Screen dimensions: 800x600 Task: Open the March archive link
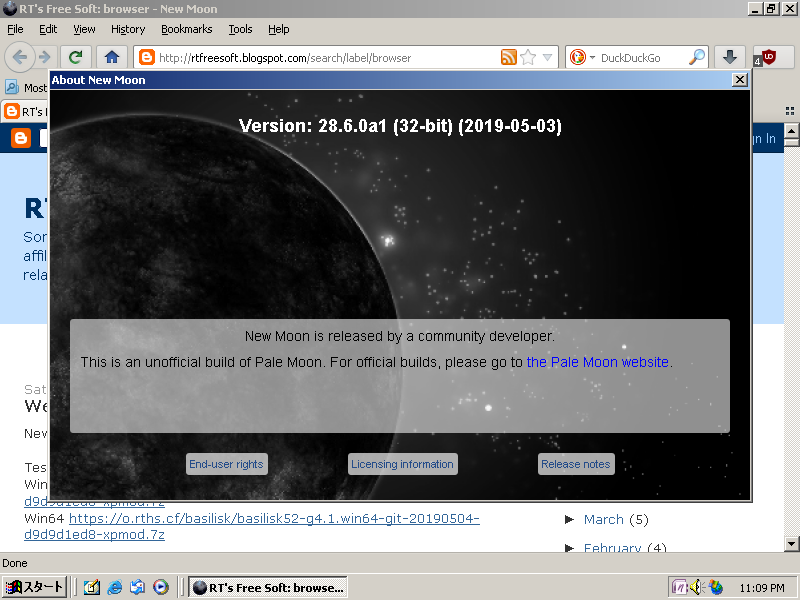click(604, 519)
